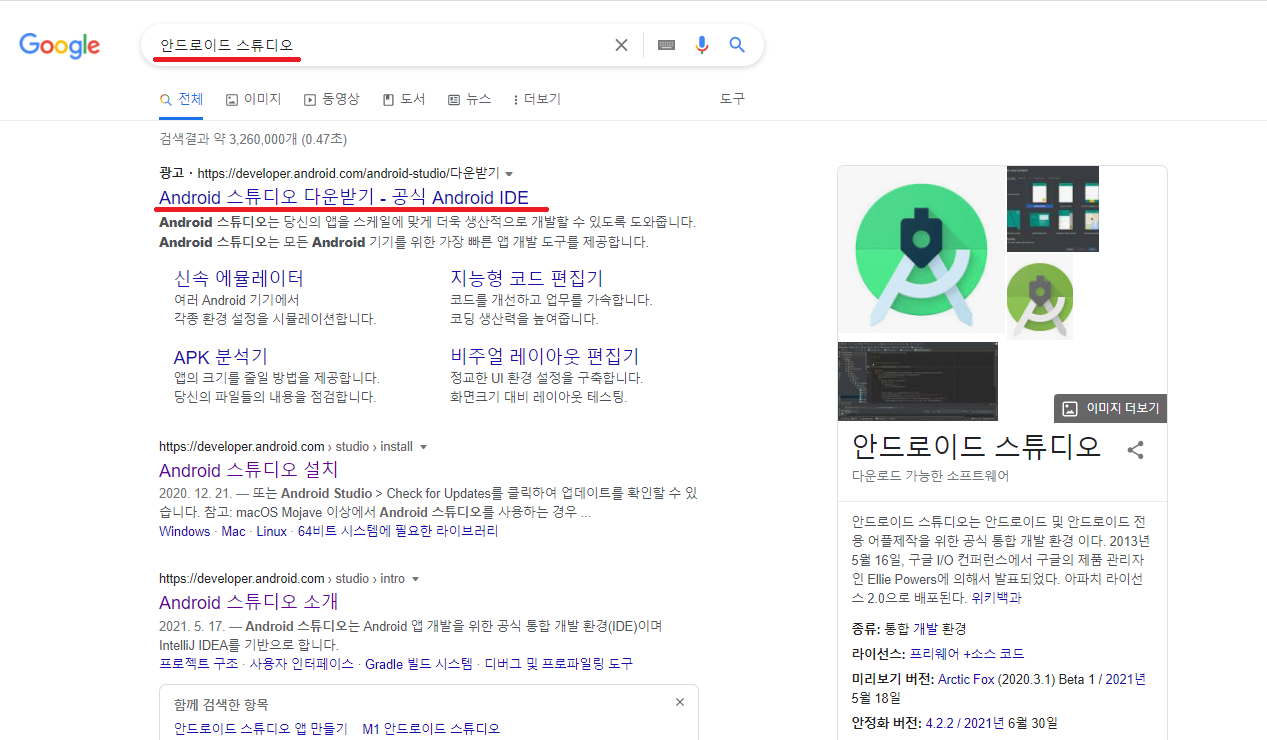1267x740 pixels.
Task: Click the 검색결과 약 3,260,000개 count text
Action: tap(253, 139)
